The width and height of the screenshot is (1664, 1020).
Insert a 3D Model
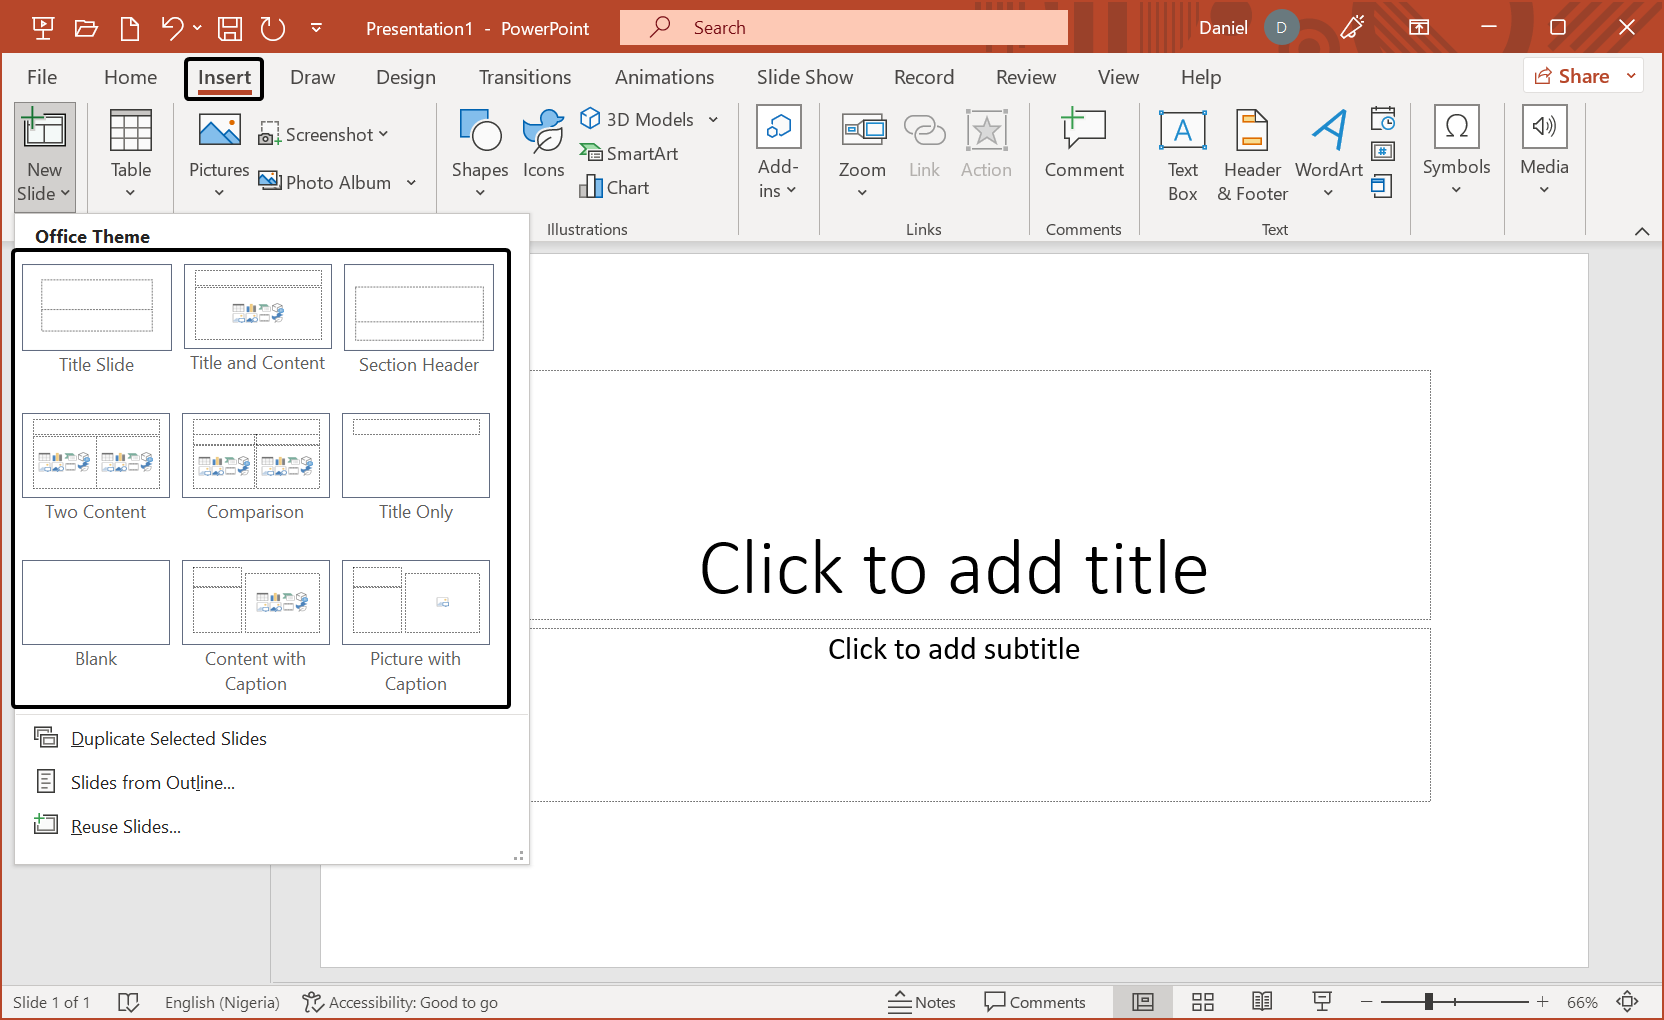pyautogui.click(x=640, y=119)
